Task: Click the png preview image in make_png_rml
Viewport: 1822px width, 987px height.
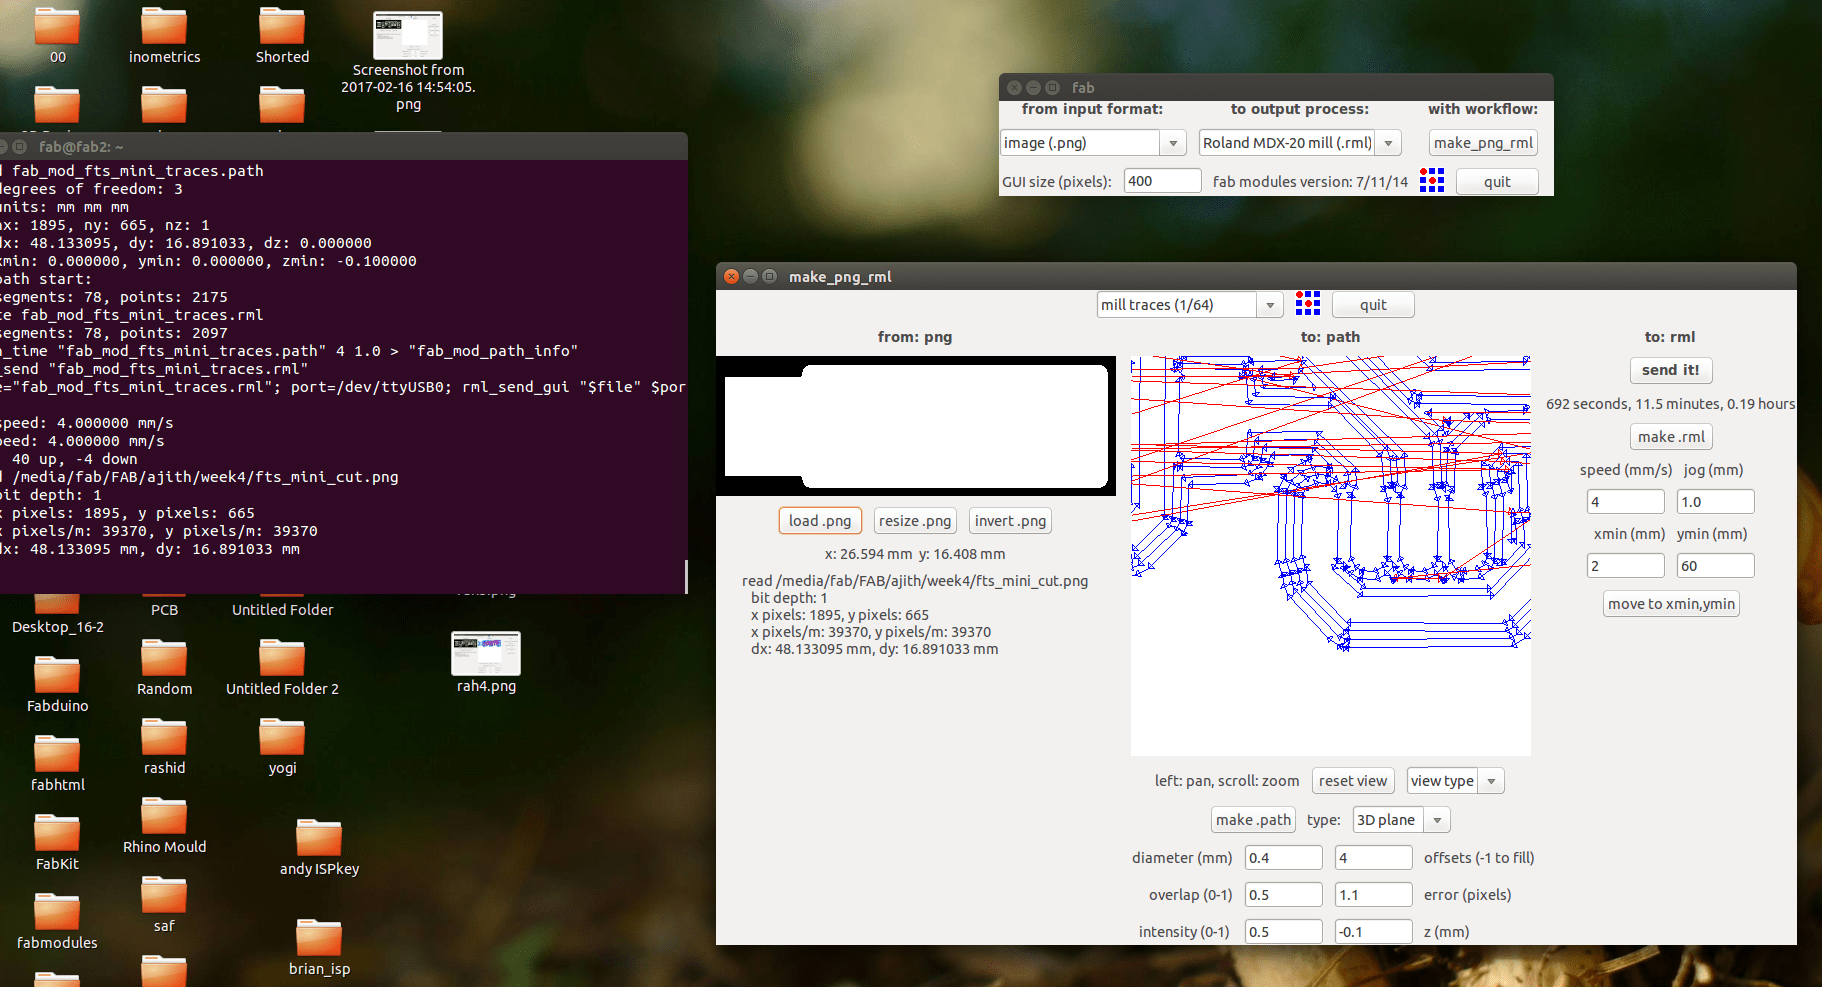Action: 916,426
